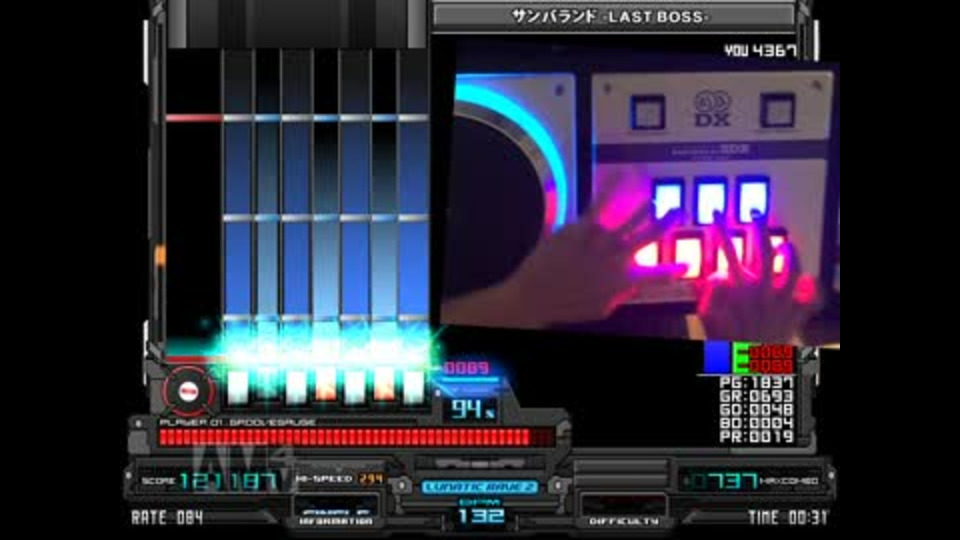Viewport: 960px width, 540px height.
Task: Click the white key beside the scratch icon
Action: point(238,387)
